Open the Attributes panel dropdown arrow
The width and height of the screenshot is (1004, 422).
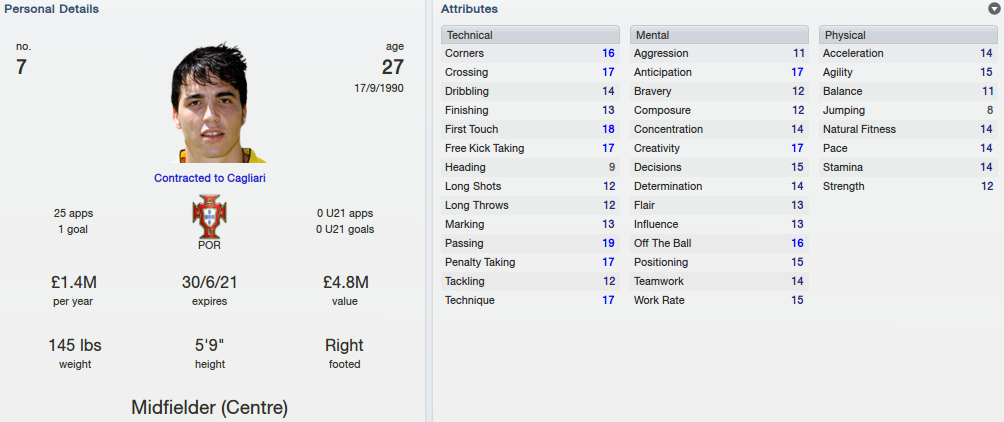[994, 9]
